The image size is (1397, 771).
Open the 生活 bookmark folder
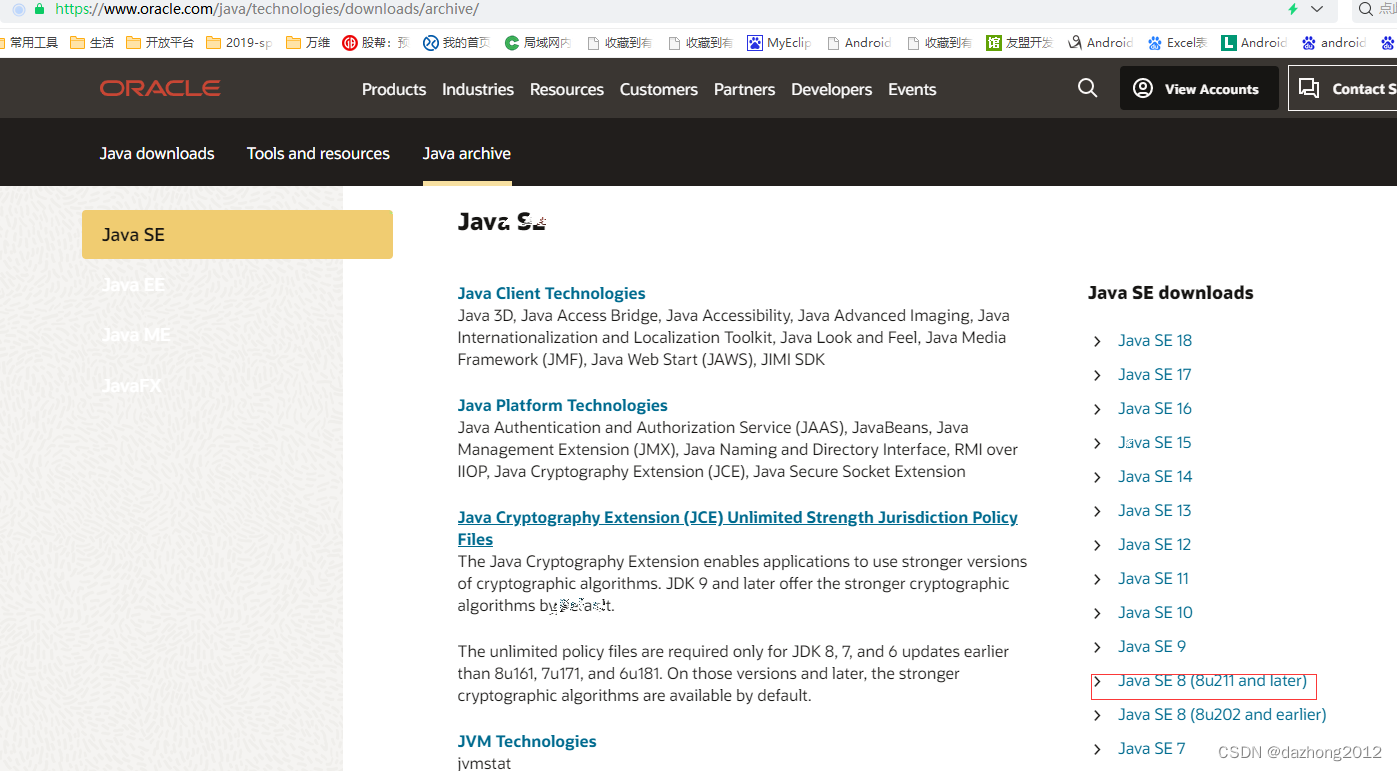click(x=92, y=42)
